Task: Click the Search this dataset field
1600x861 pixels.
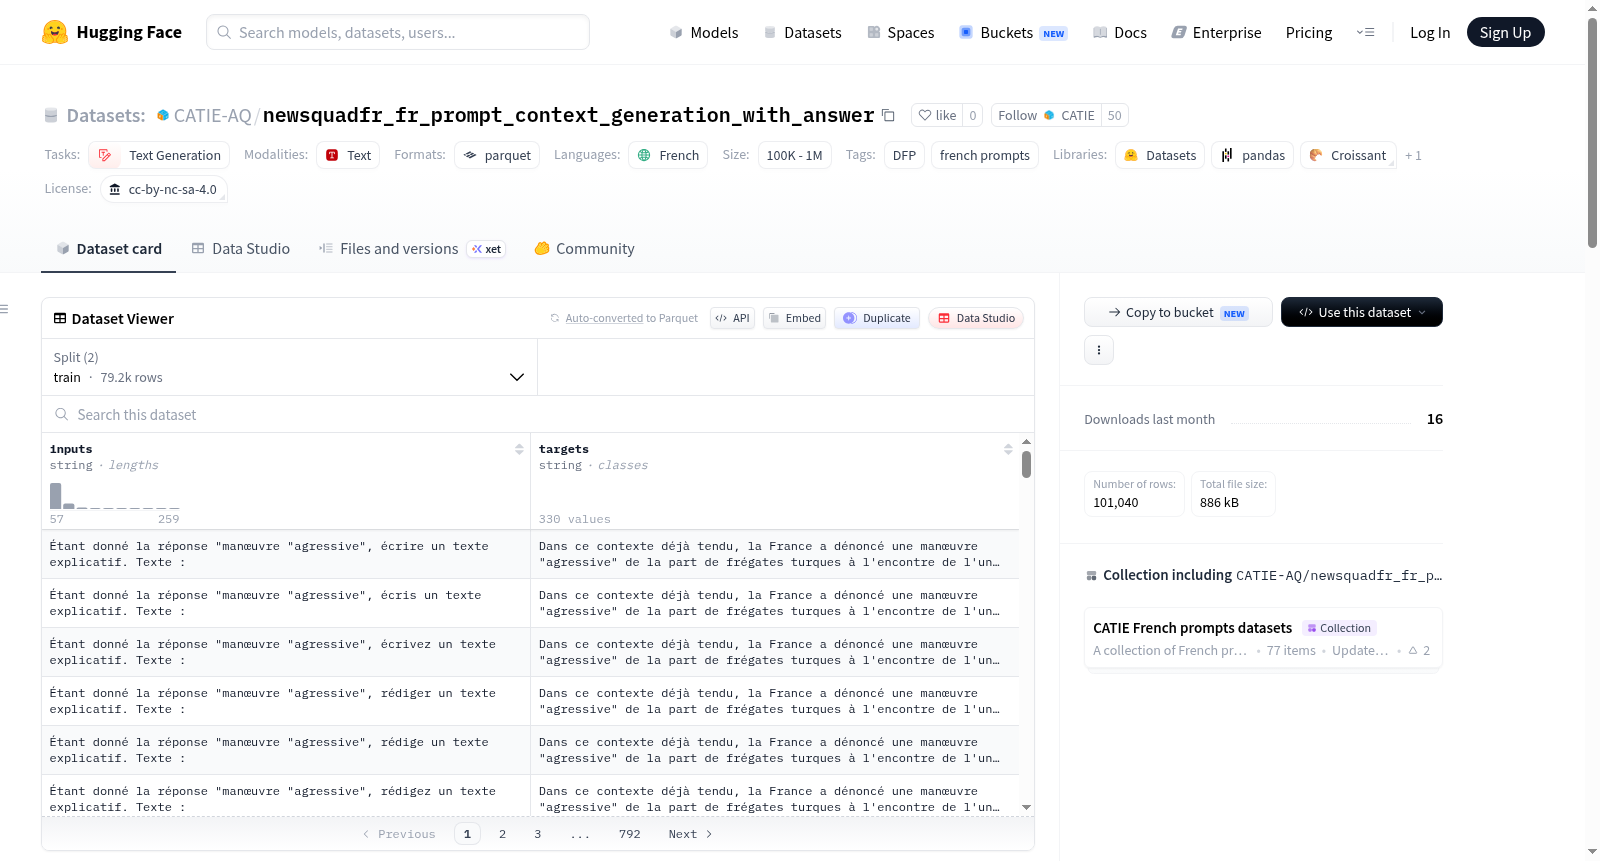Action: point(538,415)
